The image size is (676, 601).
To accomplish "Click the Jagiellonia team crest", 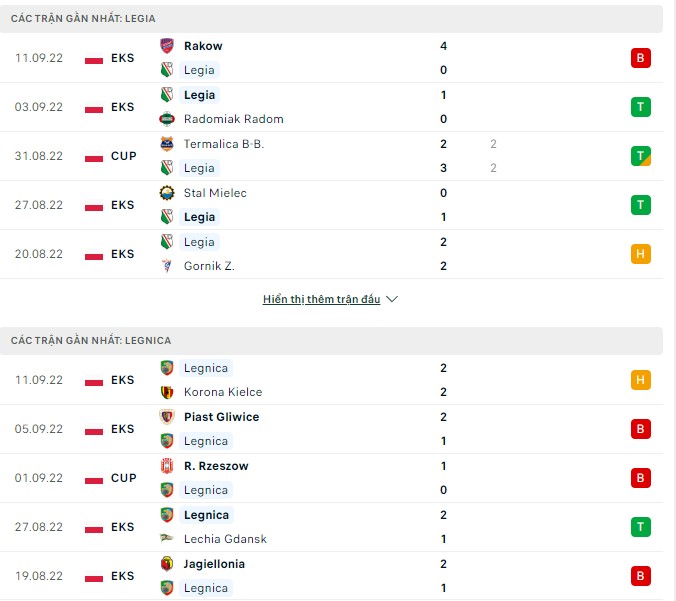I will tap(167, 564).
